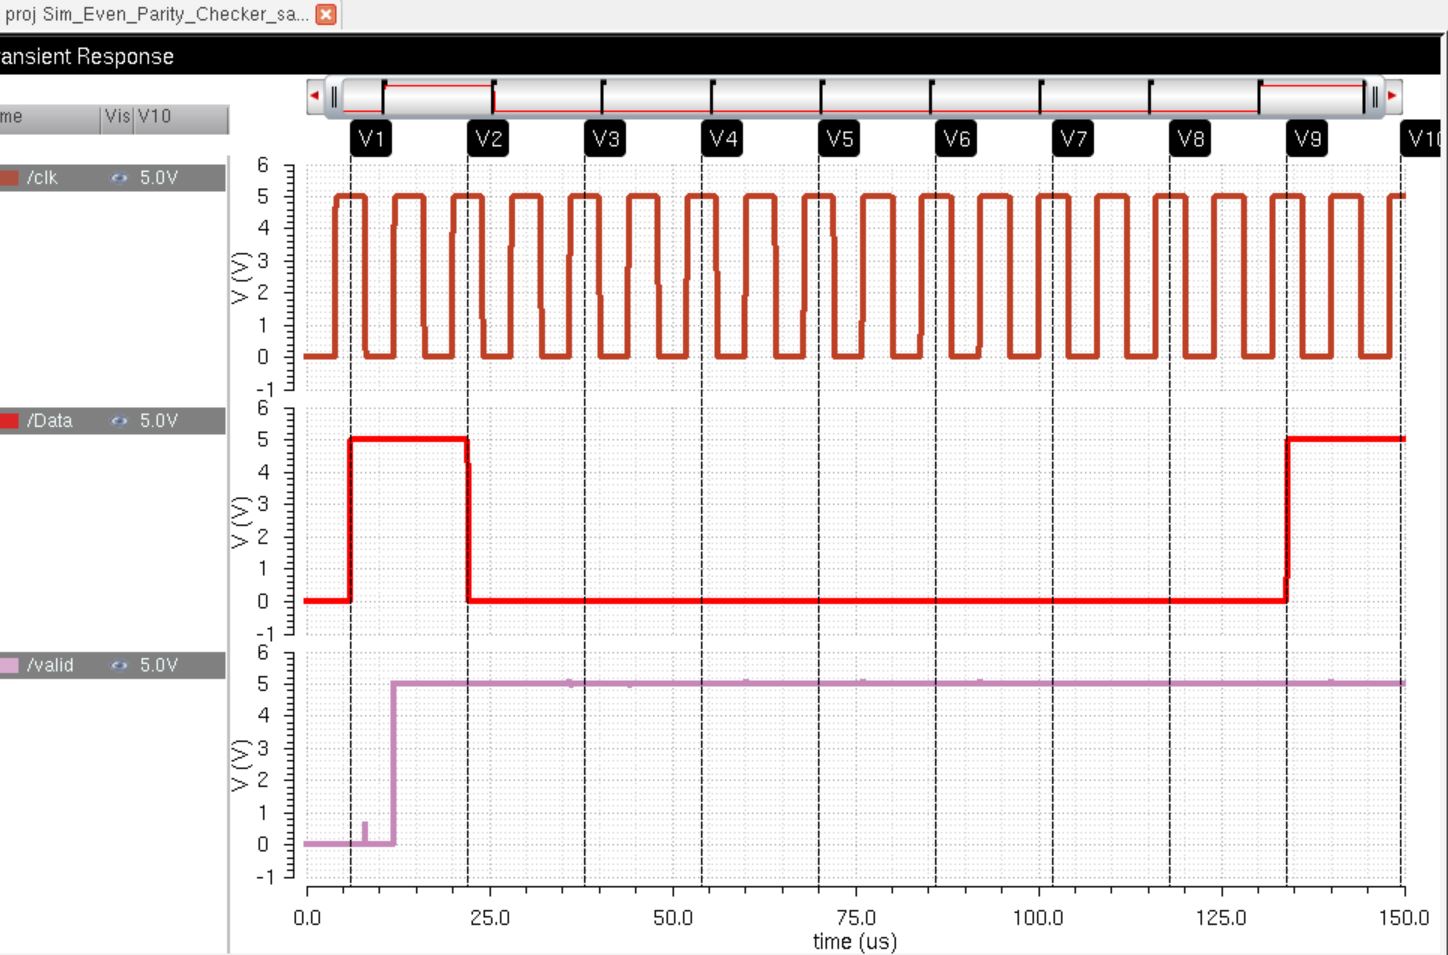
Task: Click the V4 vertical marker label
Action: tap(722, 139)
